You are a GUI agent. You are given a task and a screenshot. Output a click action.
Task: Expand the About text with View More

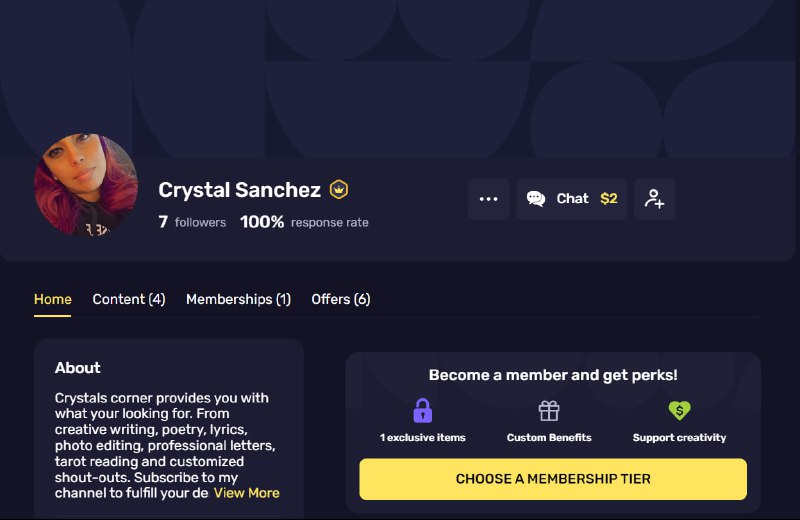pos(246,493)
